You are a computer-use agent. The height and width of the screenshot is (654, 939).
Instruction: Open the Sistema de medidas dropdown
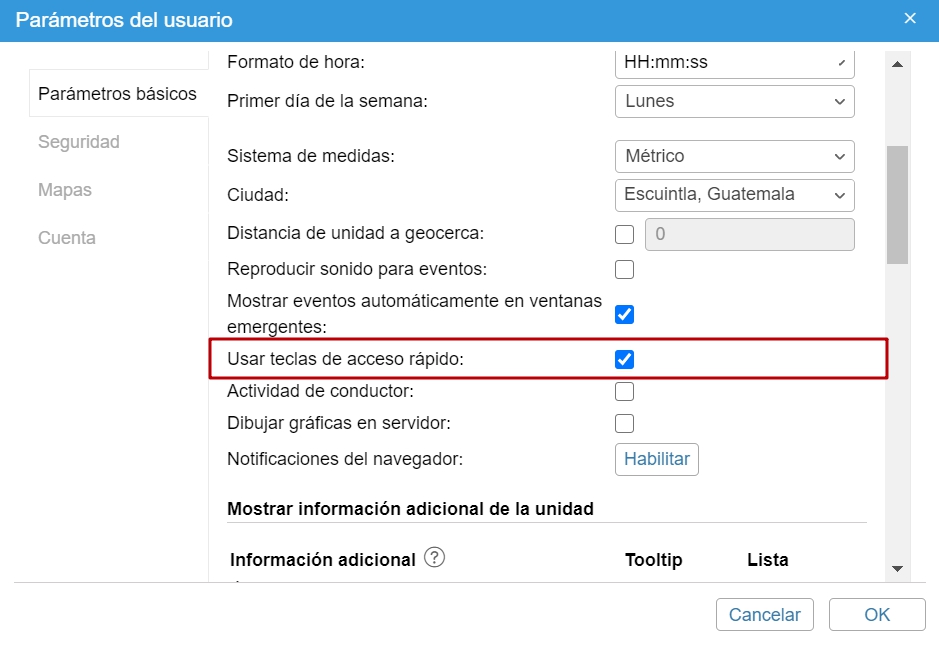tap(734, 156)
